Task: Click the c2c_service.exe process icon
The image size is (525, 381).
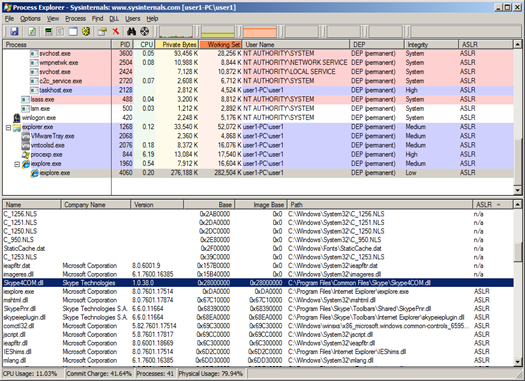Action: click(x=34, y=81)
